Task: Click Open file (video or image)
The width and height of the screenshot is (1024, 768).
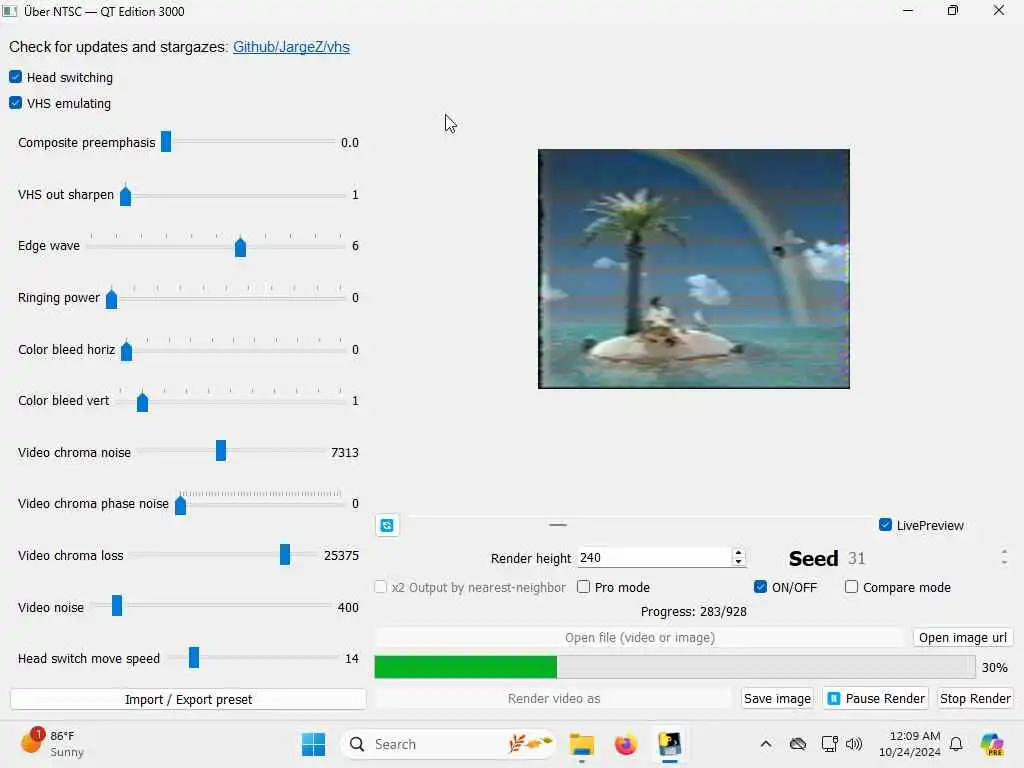Action: pos(640,637)
